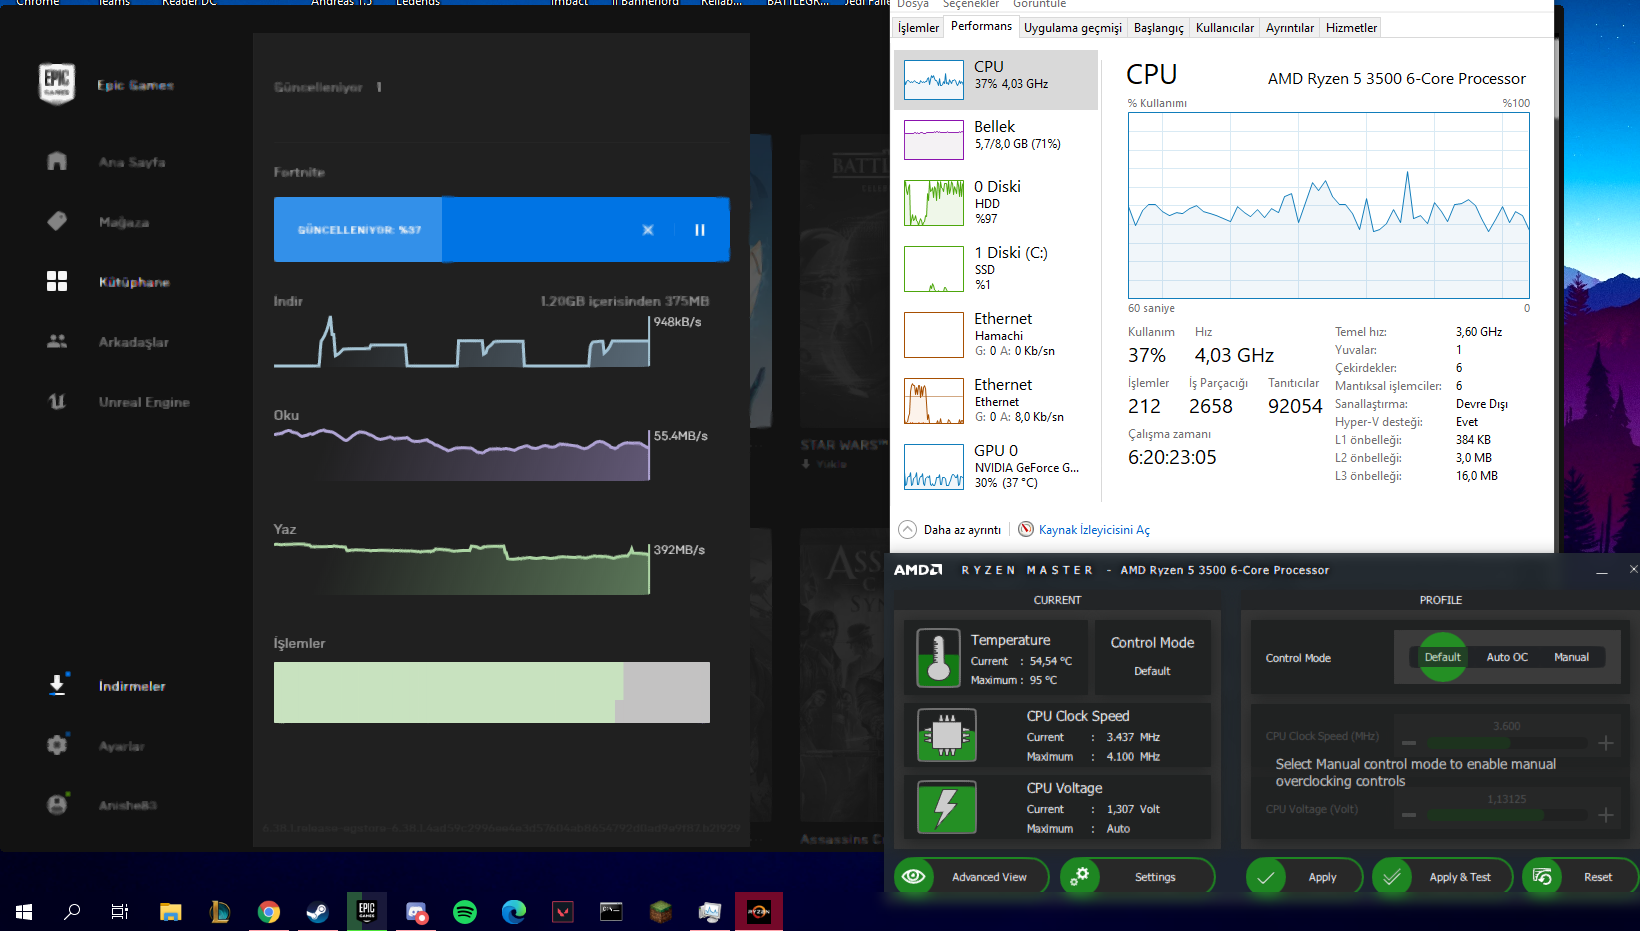The width and height of the screenshot is (1640, 931).
Task: Open the Hizmetler tab
Action: 1351,28
